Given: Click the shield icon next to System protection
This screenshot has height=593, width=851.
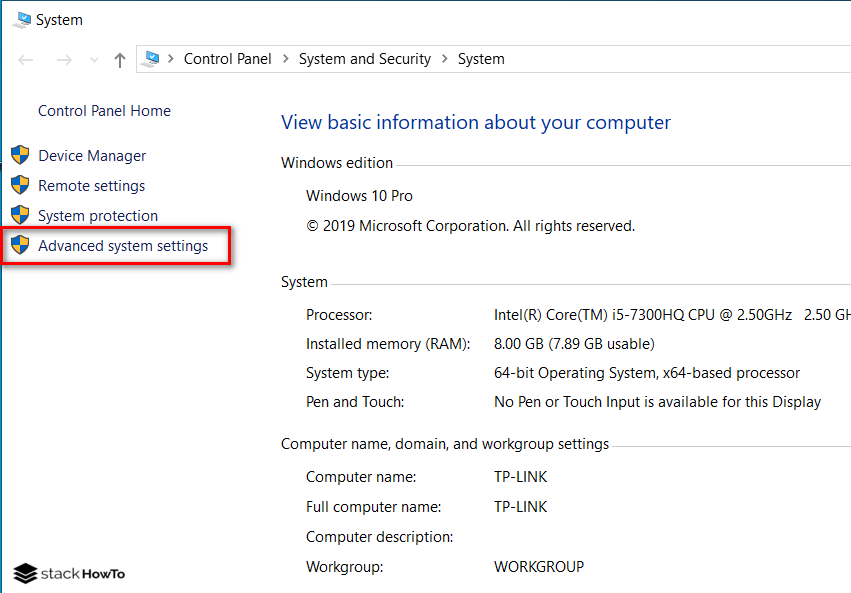Looking at the screenshot, I should coord(20,215).
